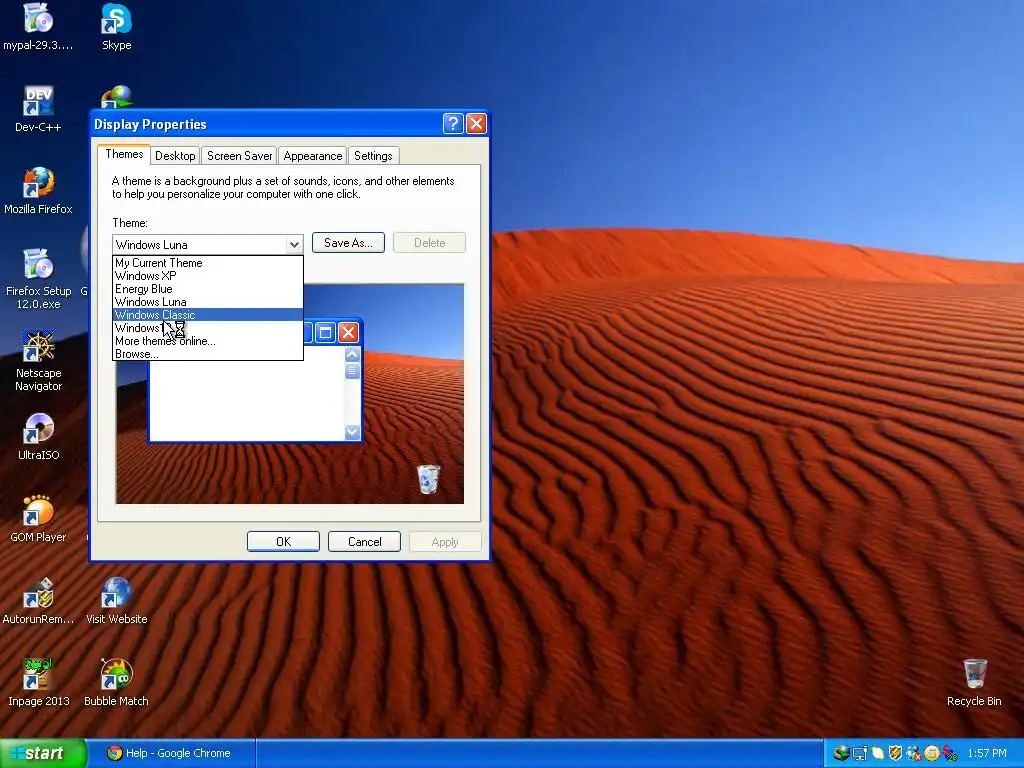Click the security shield tray icon
This screenshot has height=768, width=1024.
(x=895, y=753)
